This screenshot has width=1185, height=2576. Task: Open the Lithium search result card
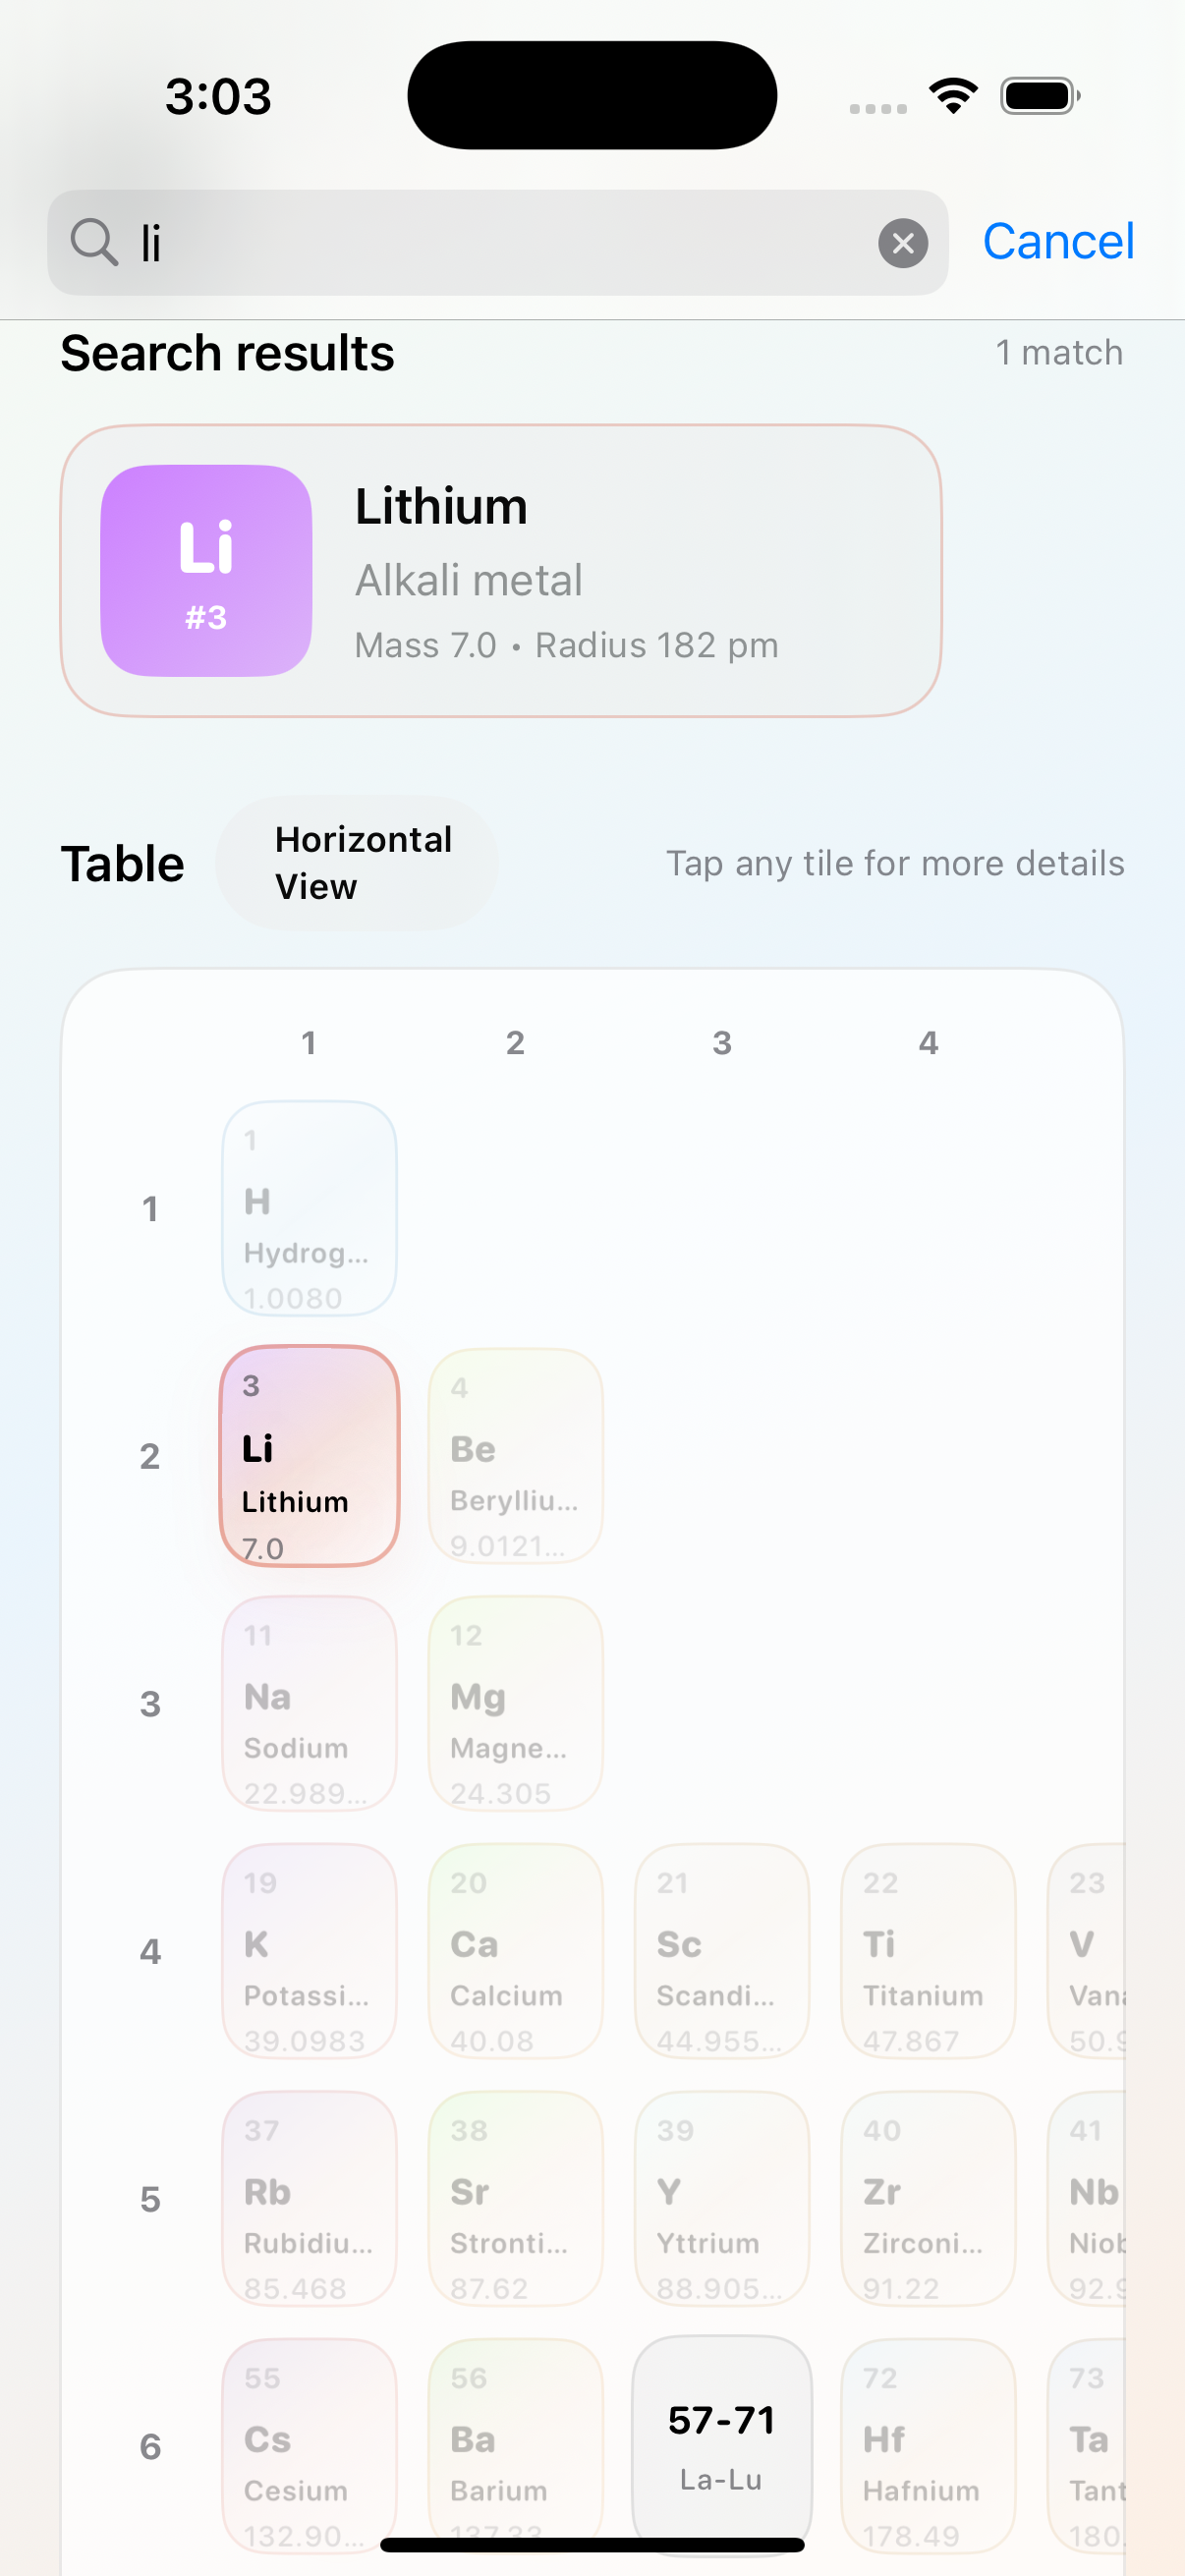click(x=501, y=571)
